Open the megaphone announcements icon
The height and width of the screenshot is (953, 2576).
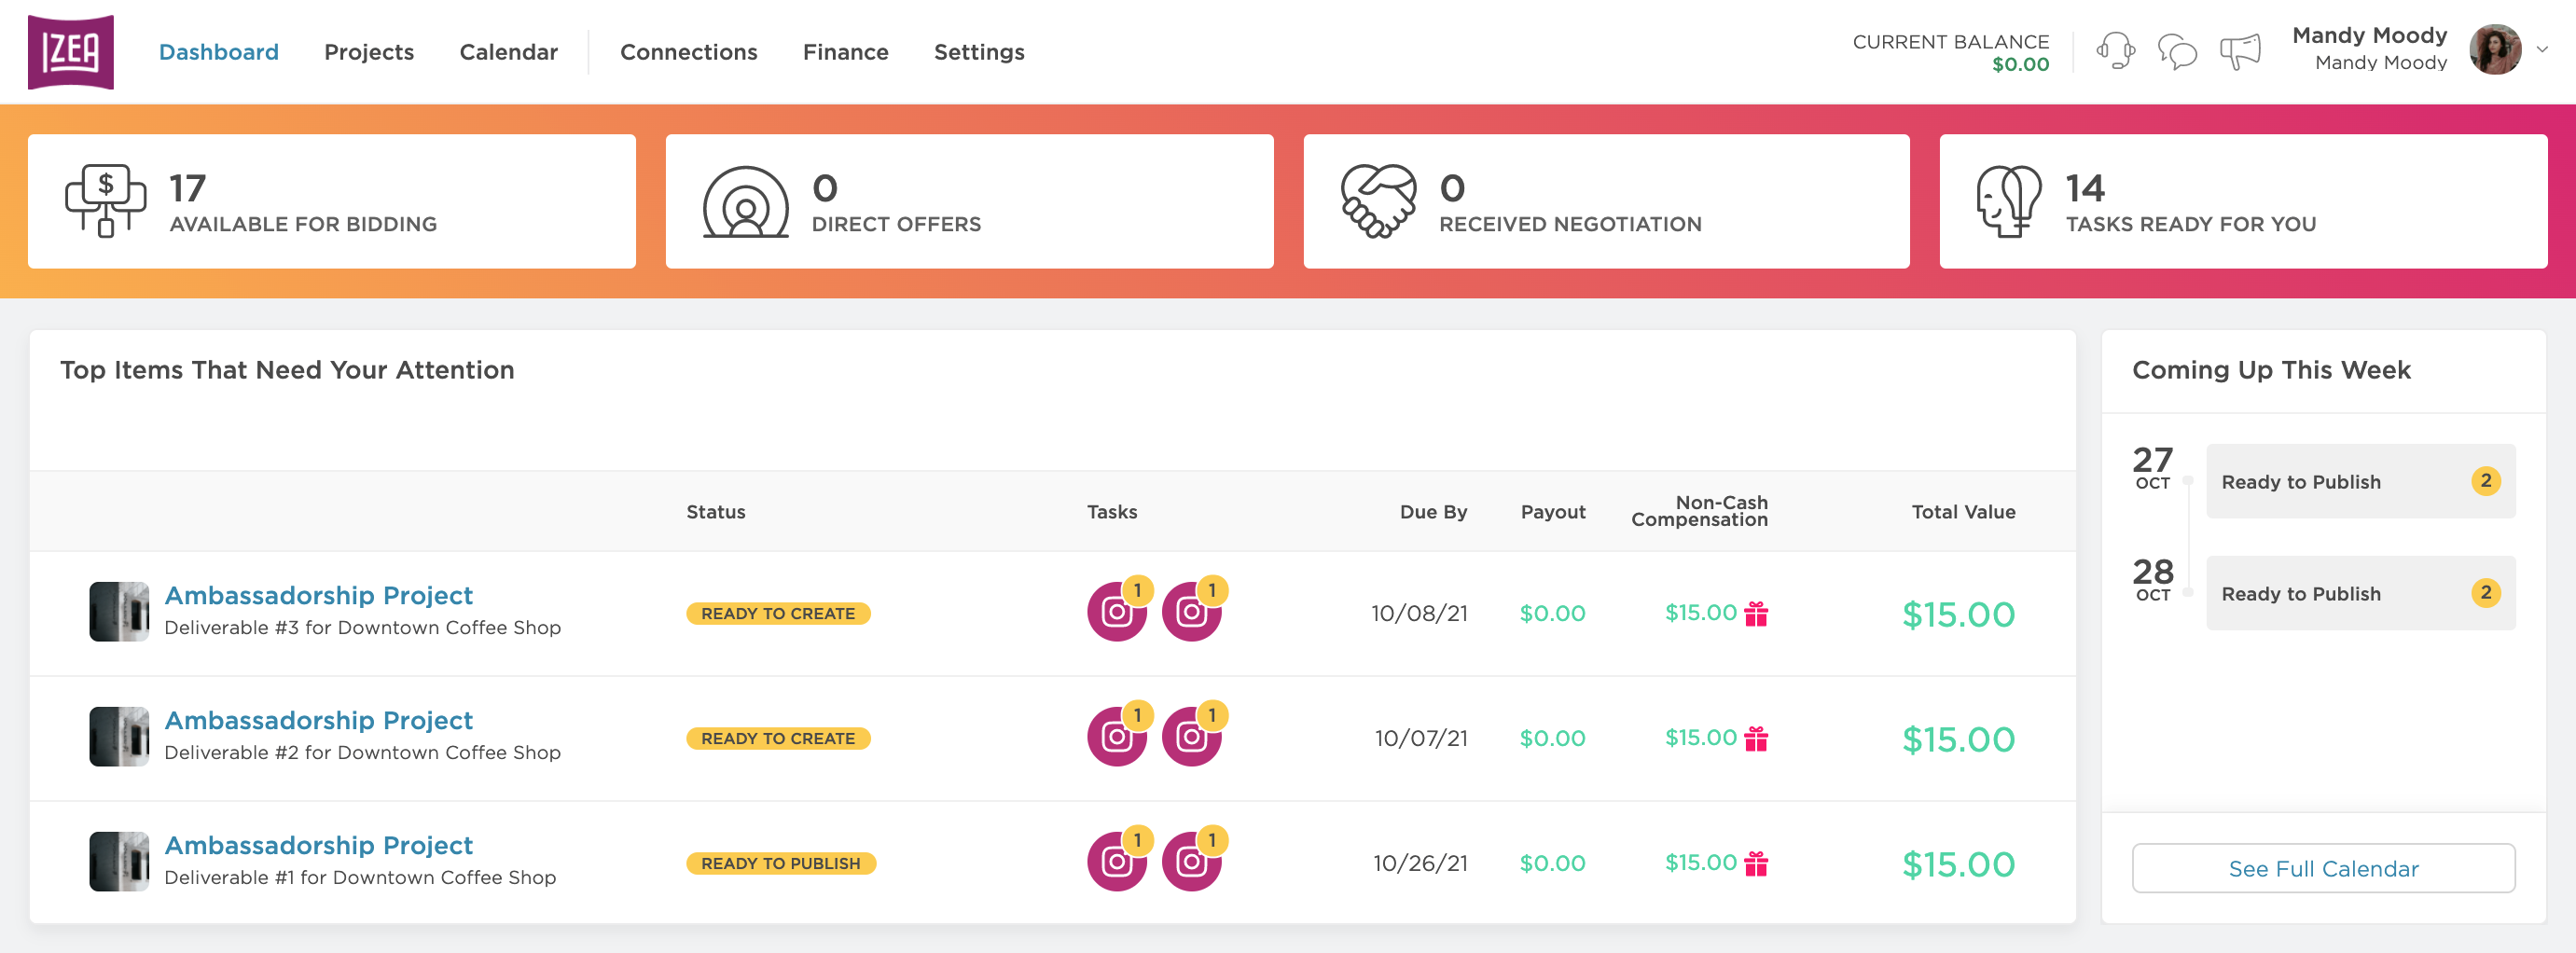(x=2240, y=51)
